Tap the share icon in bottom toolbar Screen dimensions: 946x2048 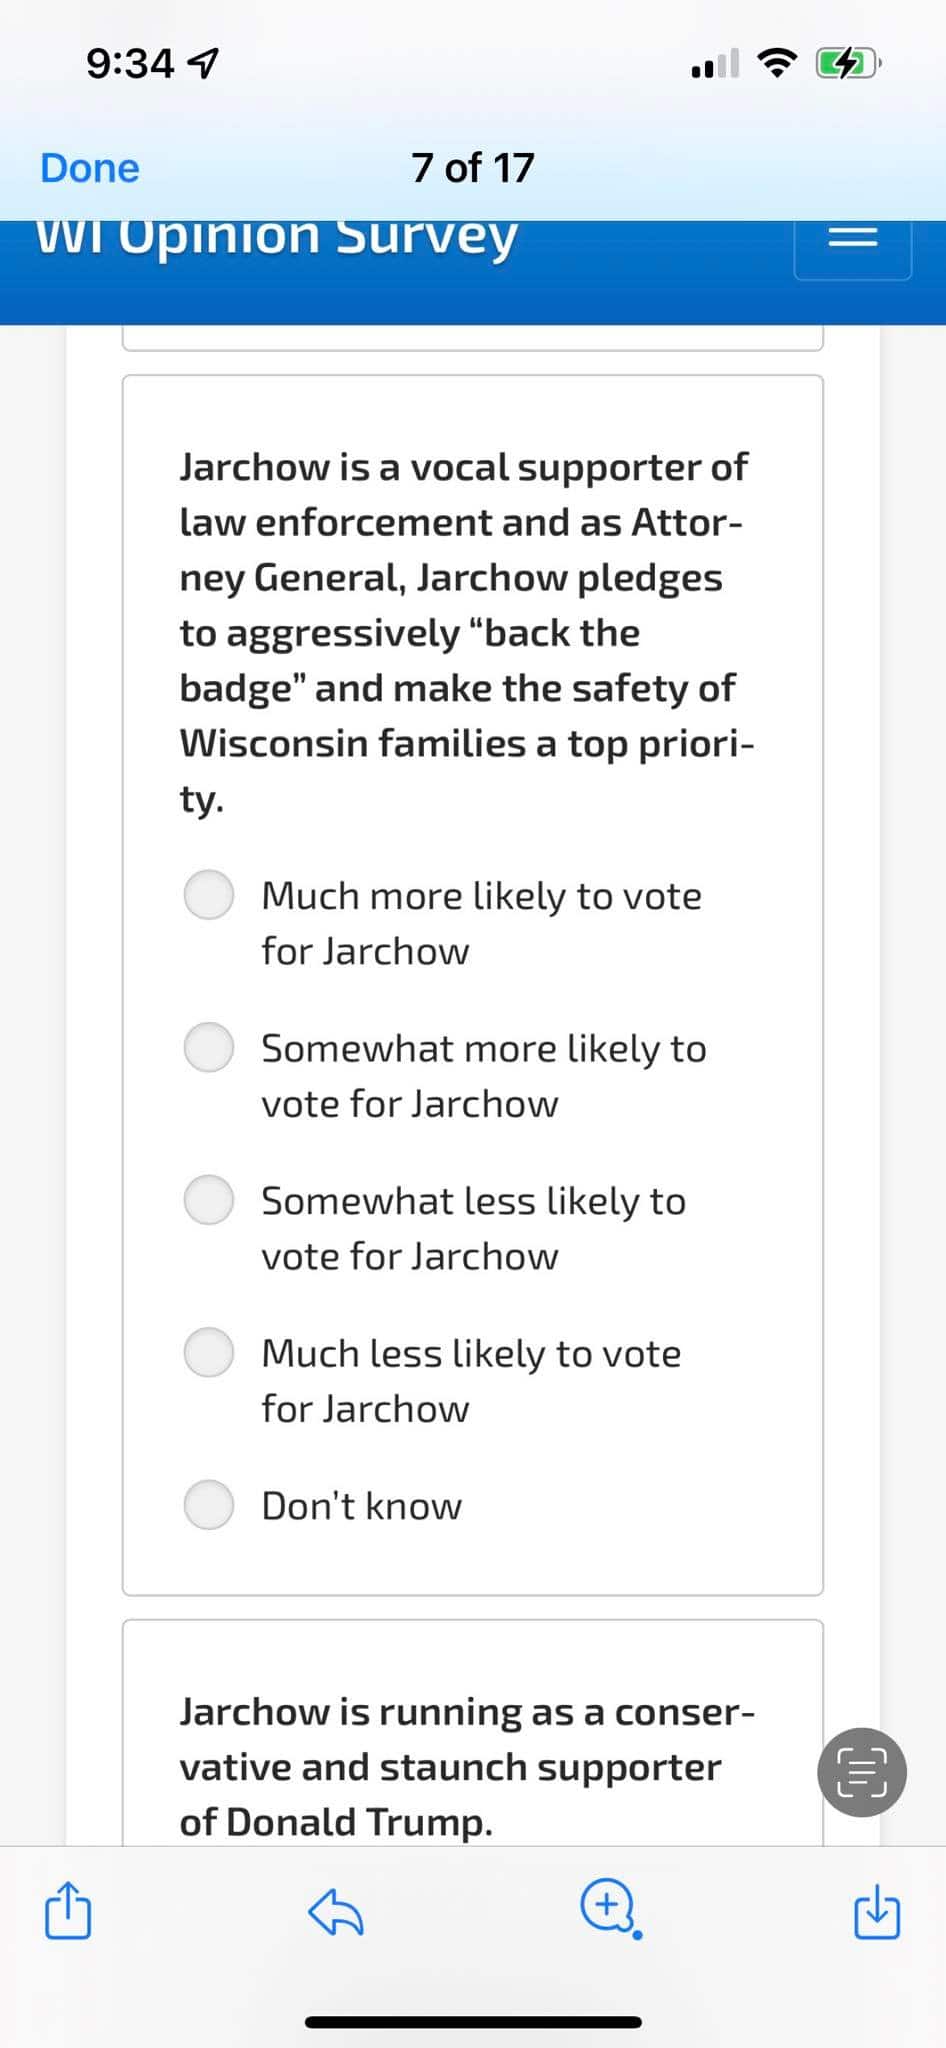pyautogui.click(x=68, y=1911)
